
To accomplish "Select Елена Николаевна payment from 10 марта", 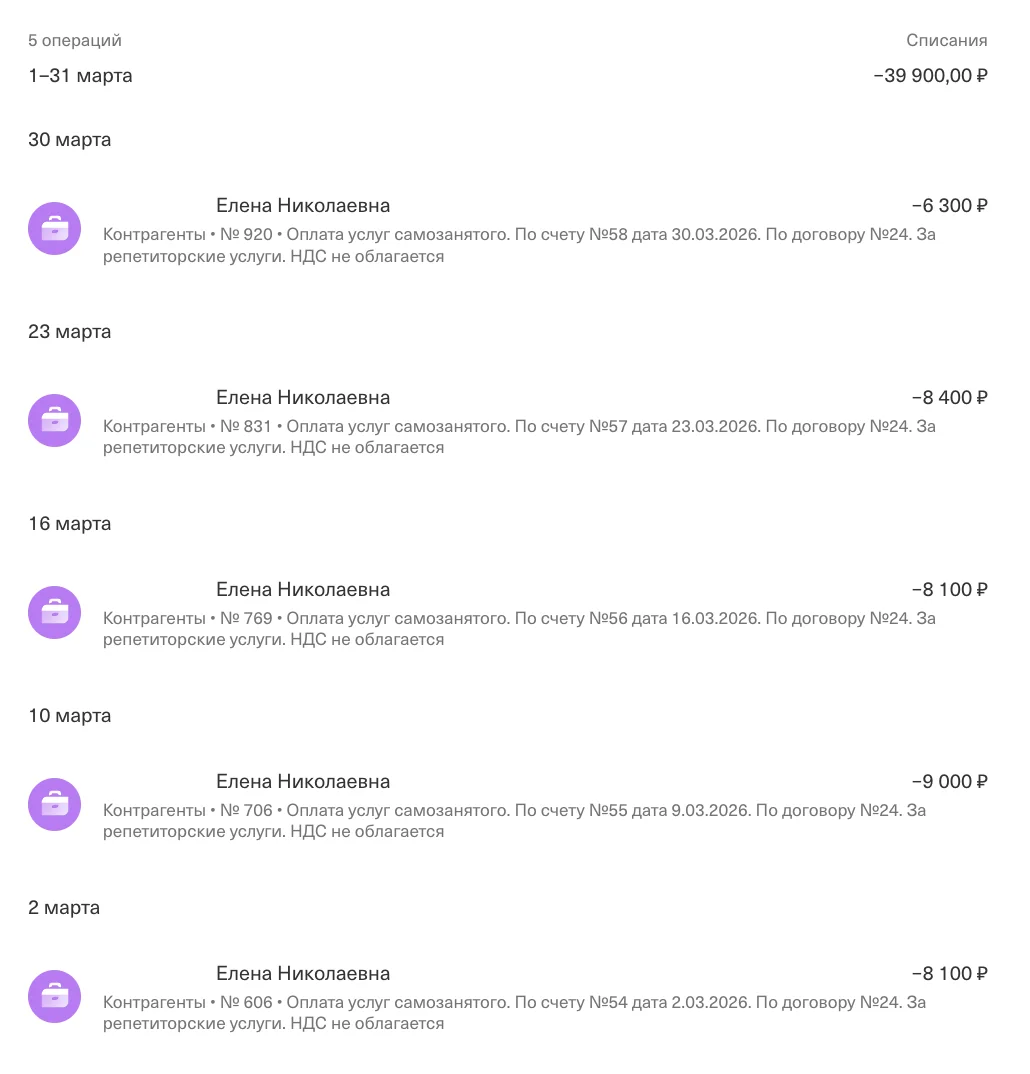I will [303, 782].
